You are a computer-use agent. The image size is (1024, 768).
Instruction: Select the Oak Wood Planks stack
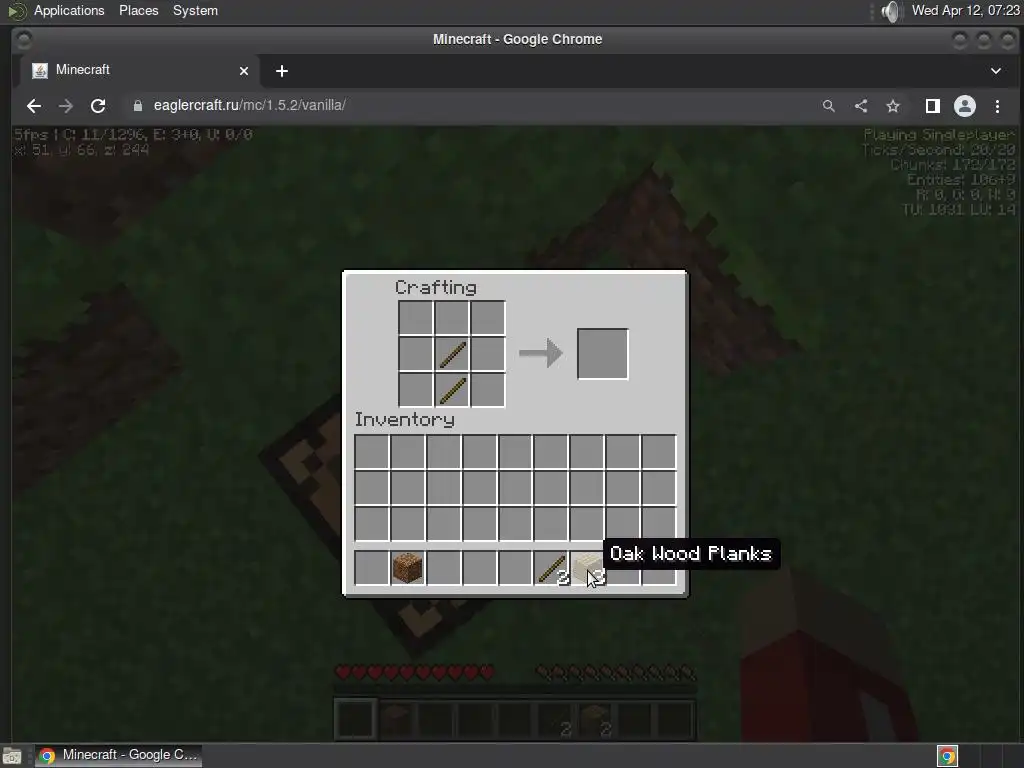[587, 567]
